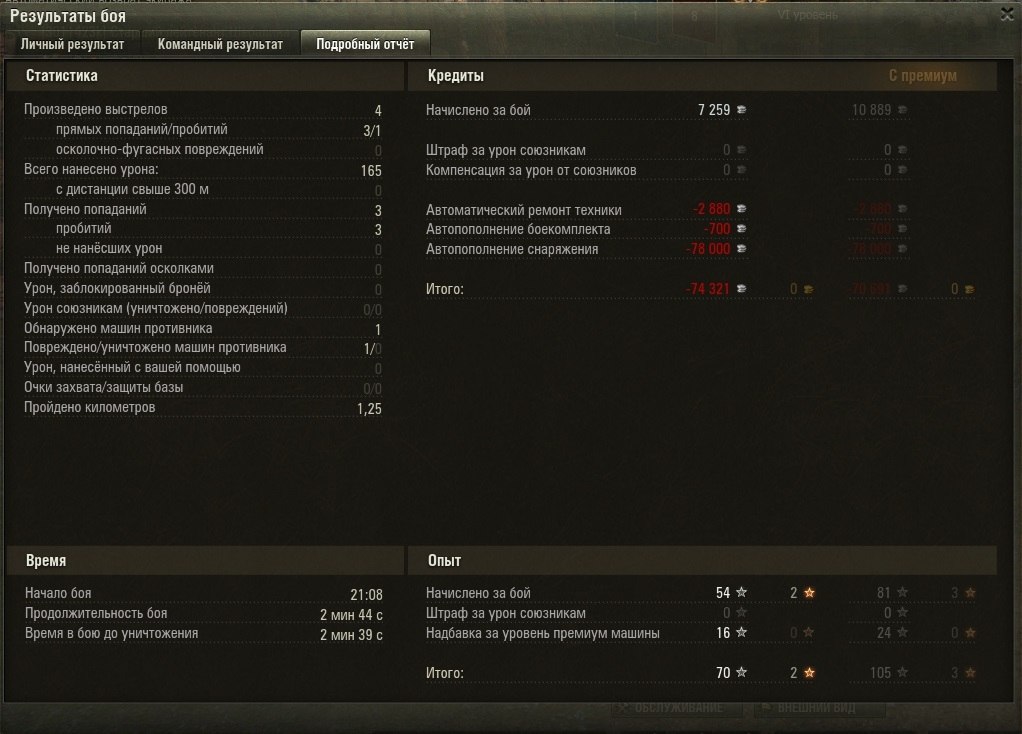
Task: Click the С премиум column header
Action: click(x=922, y=76)
